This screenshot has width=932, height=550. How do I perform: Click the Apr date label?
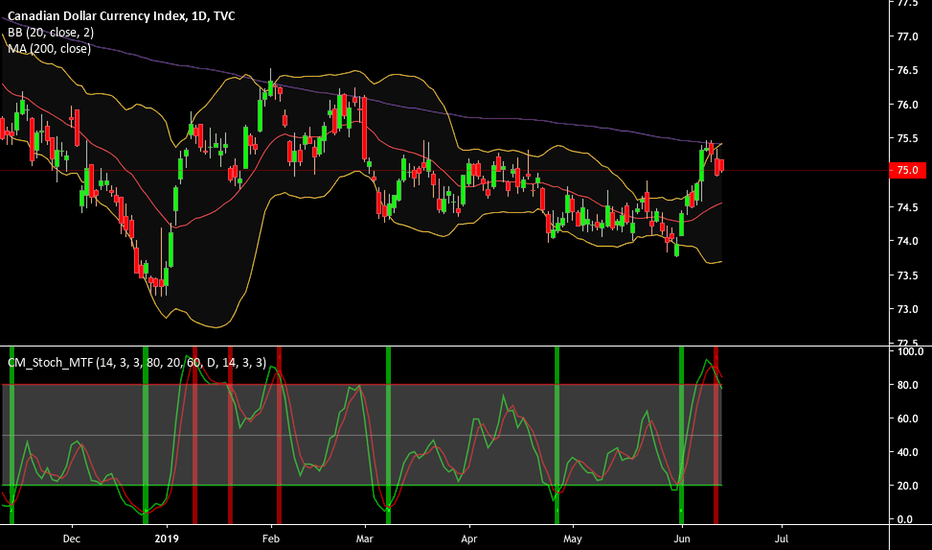[469, 539]
